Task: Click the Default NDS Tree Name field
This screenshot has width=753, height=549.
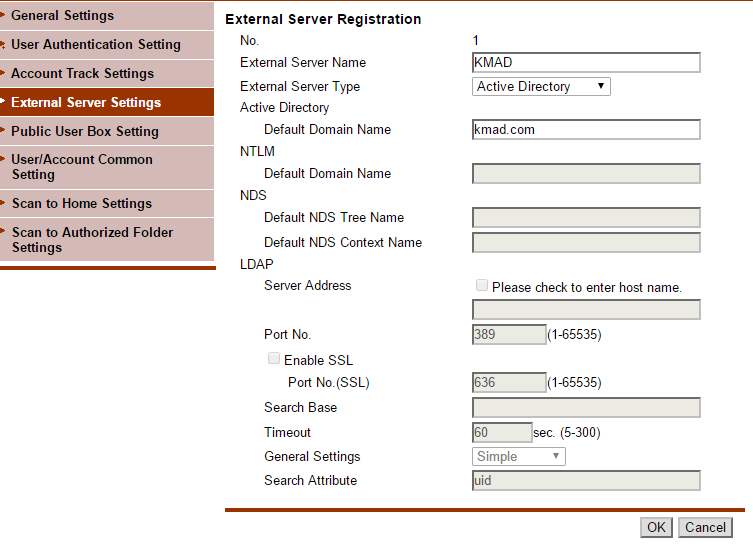Action: coord(586,218)
